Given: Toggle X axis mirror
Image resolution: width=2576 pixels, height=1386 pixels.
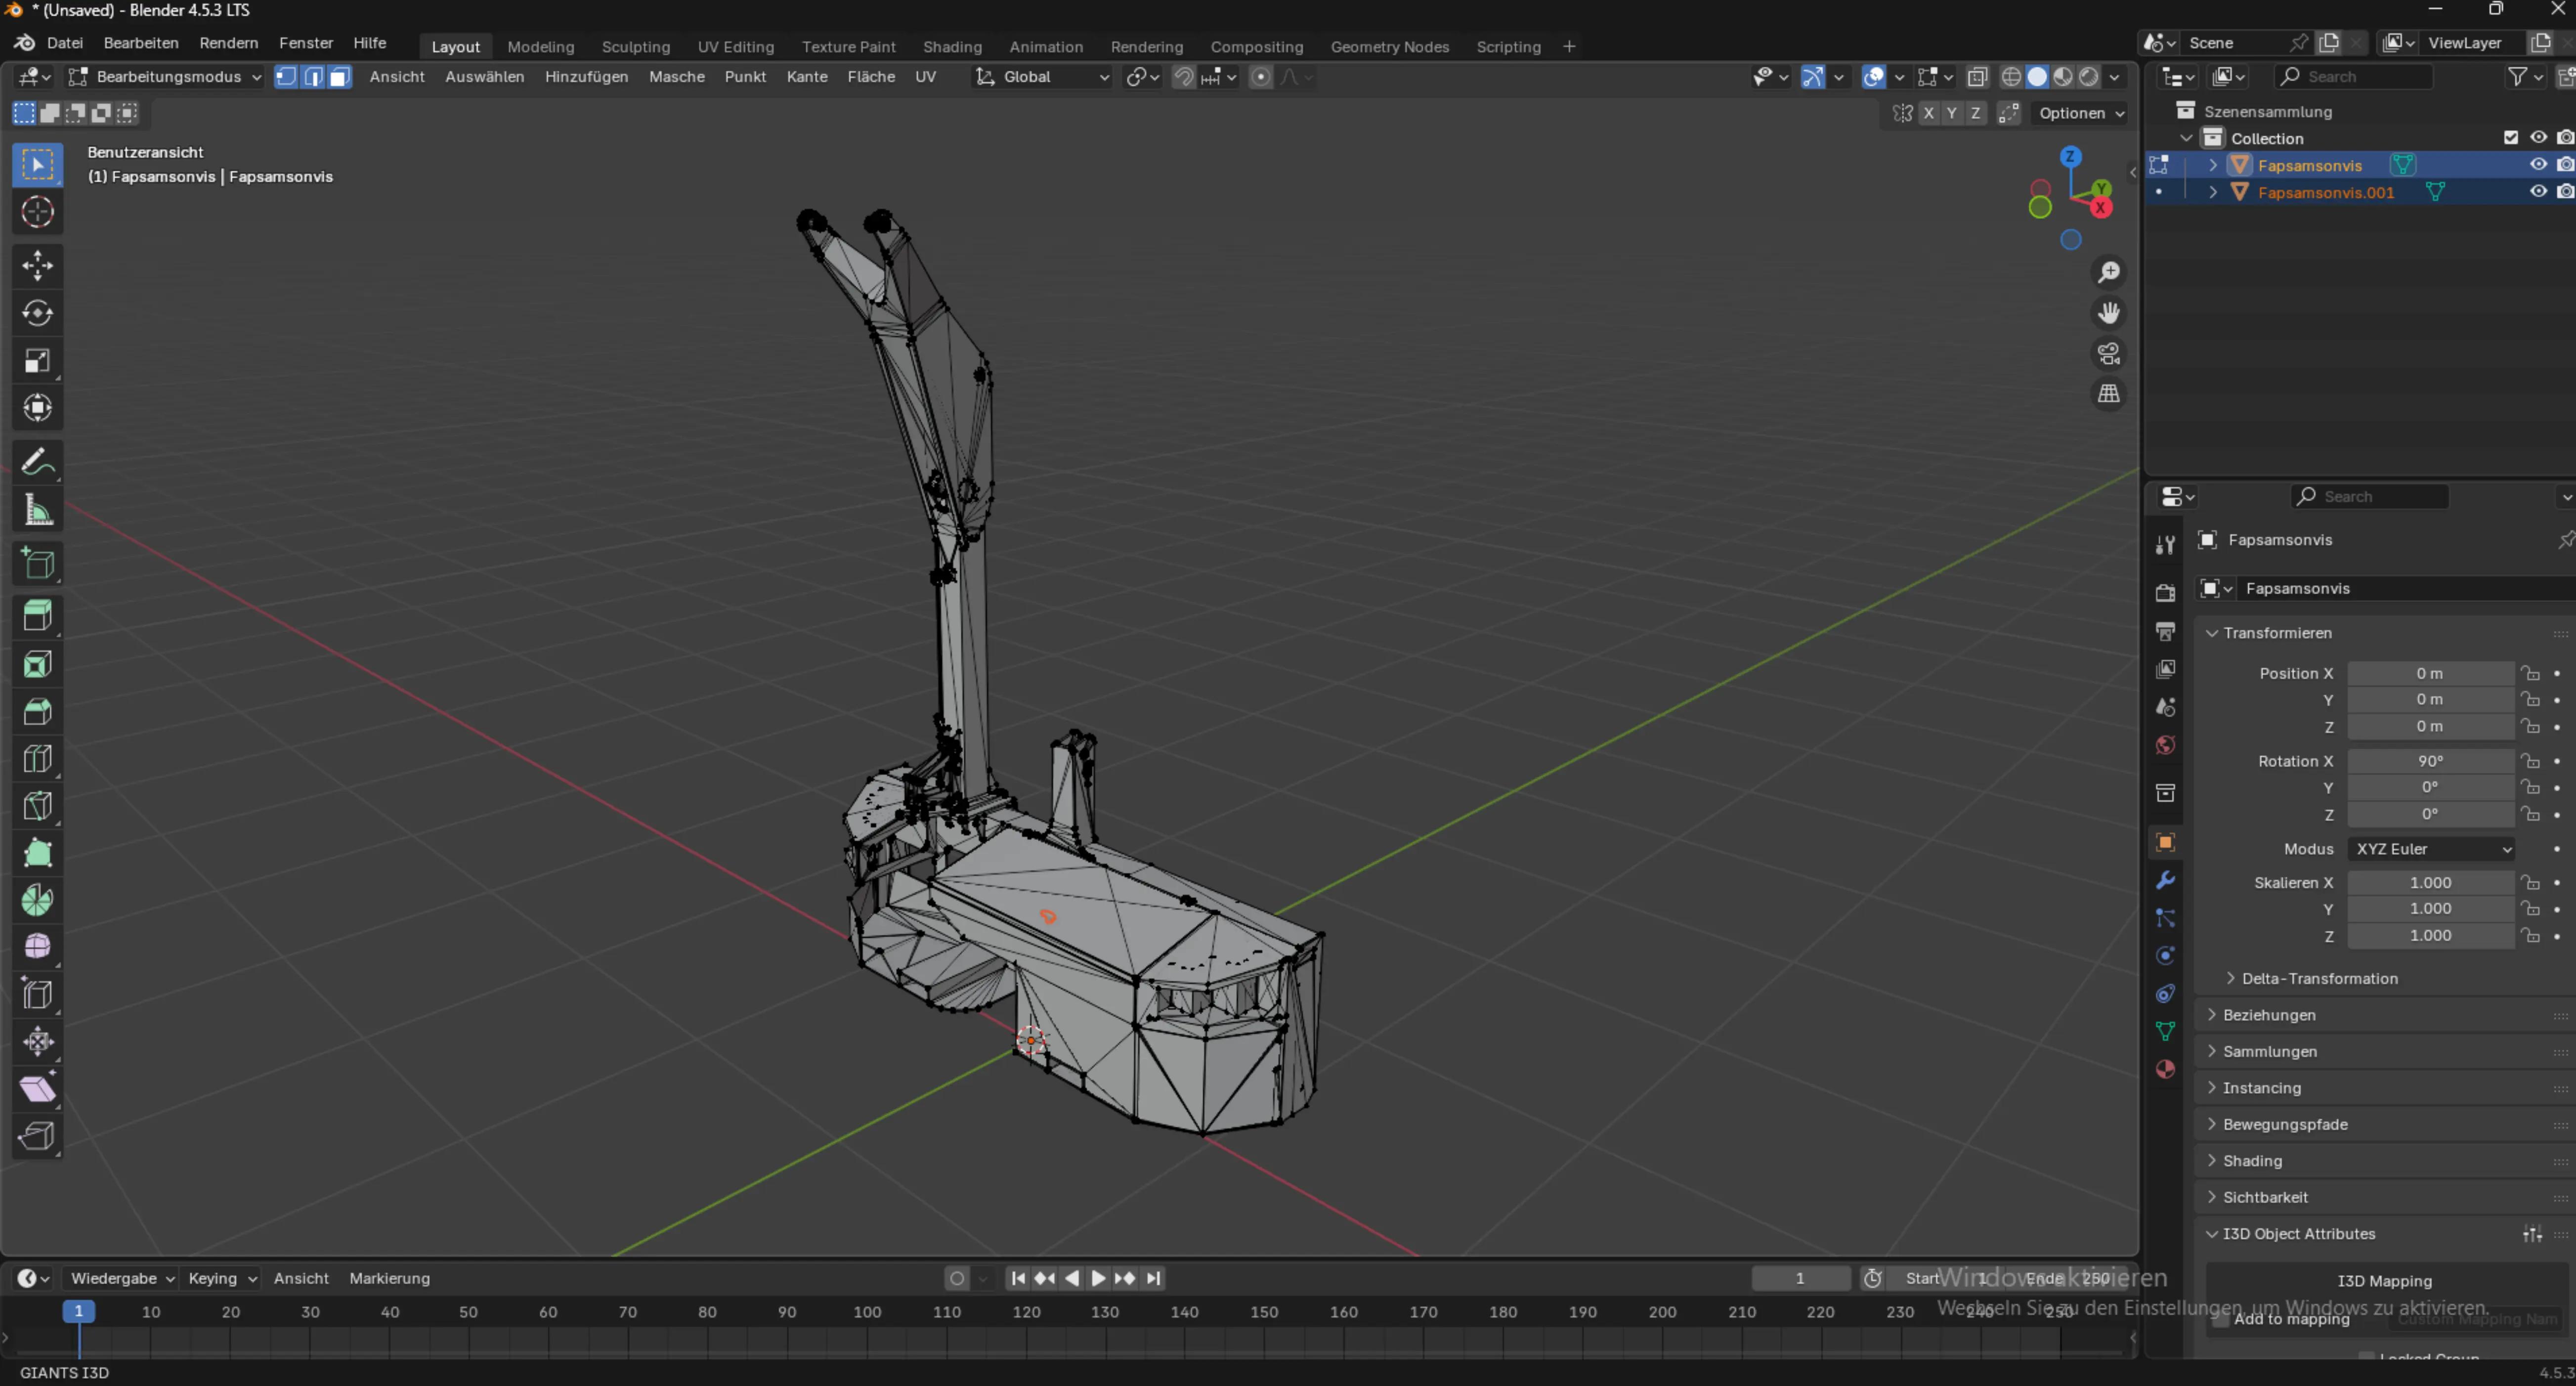Looking at the screenshot, I should tap(1928, 113).
